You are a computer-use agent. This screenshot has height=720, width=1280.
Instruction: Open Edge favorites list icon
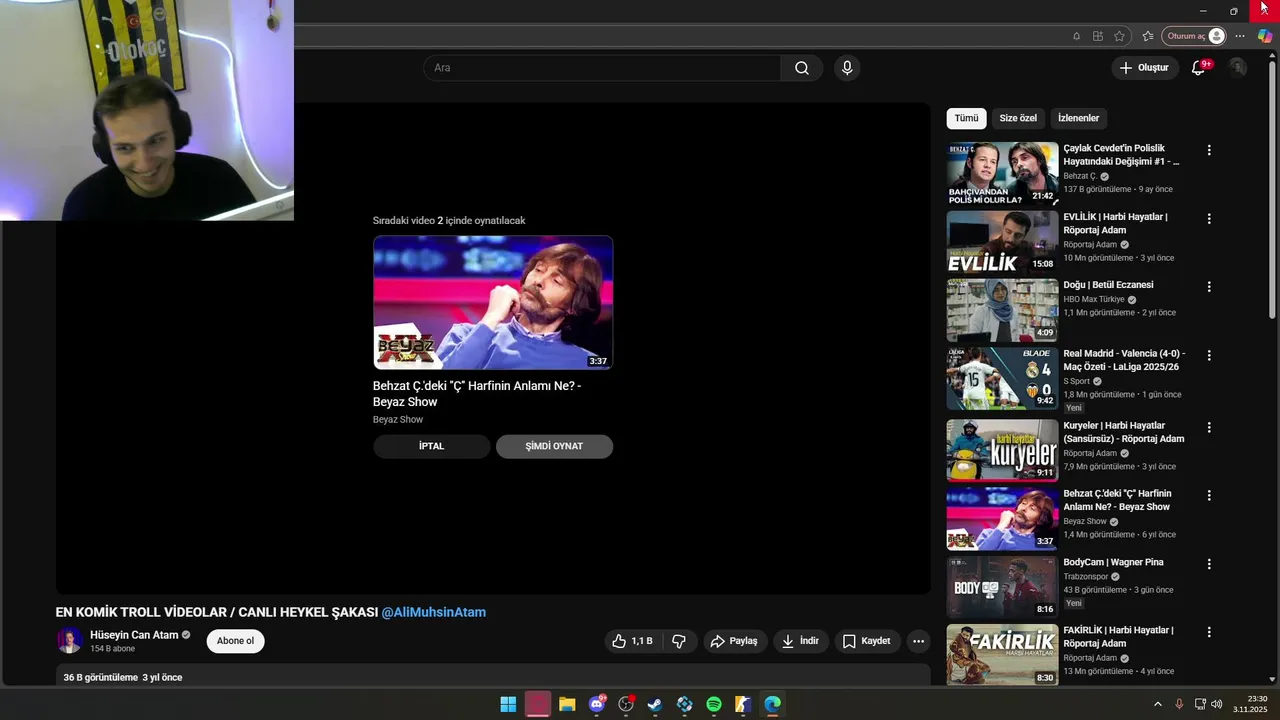[1148, 36]
